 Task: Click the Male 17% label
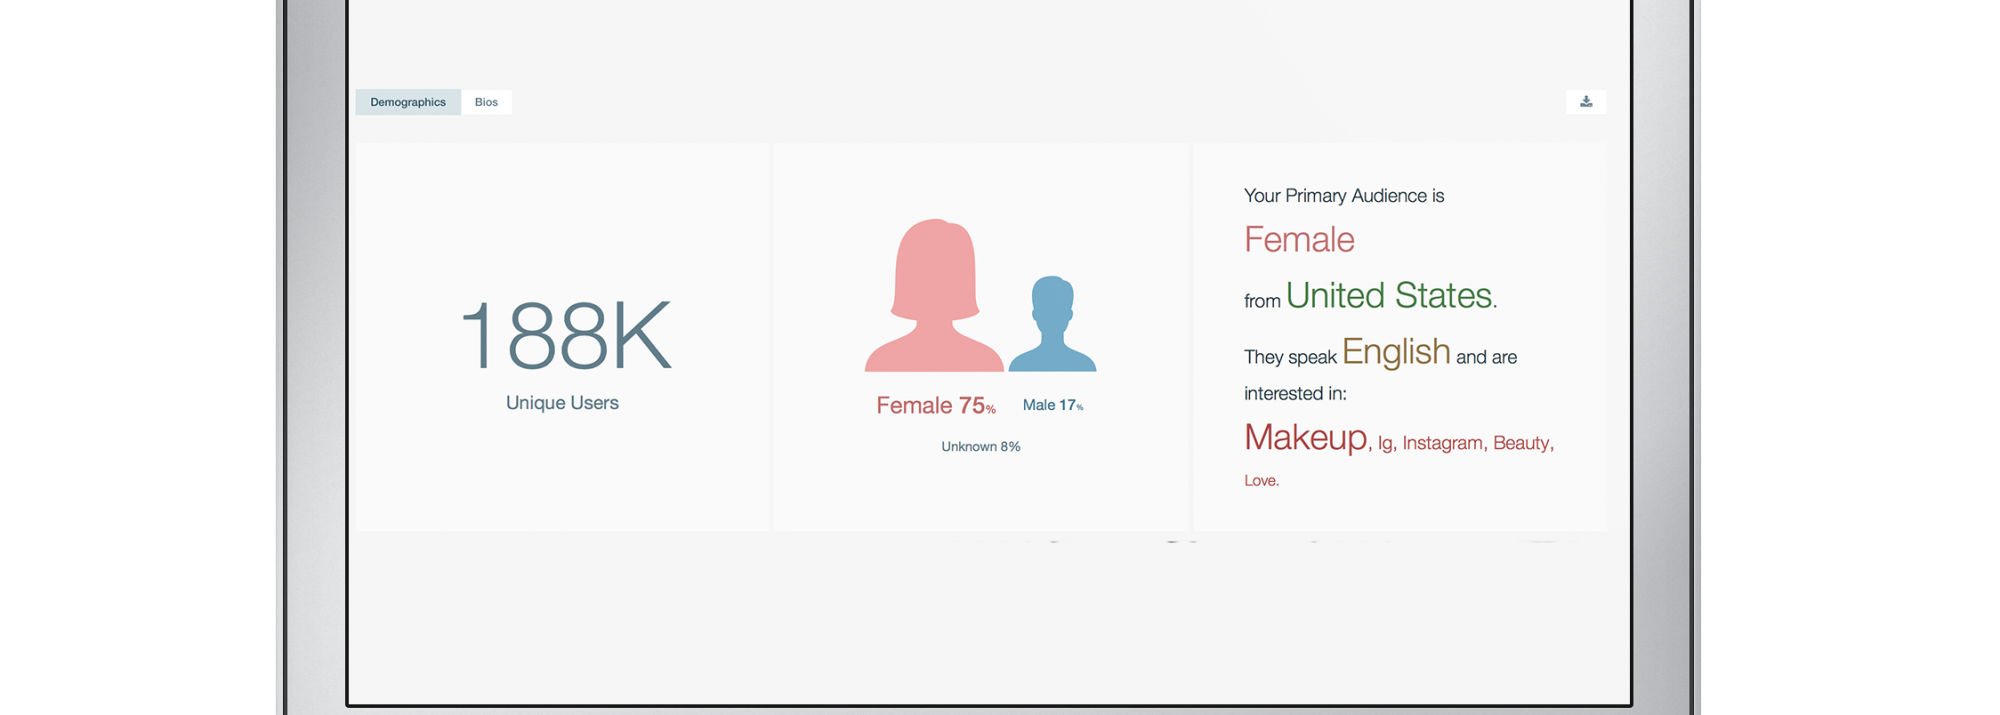1052,405
